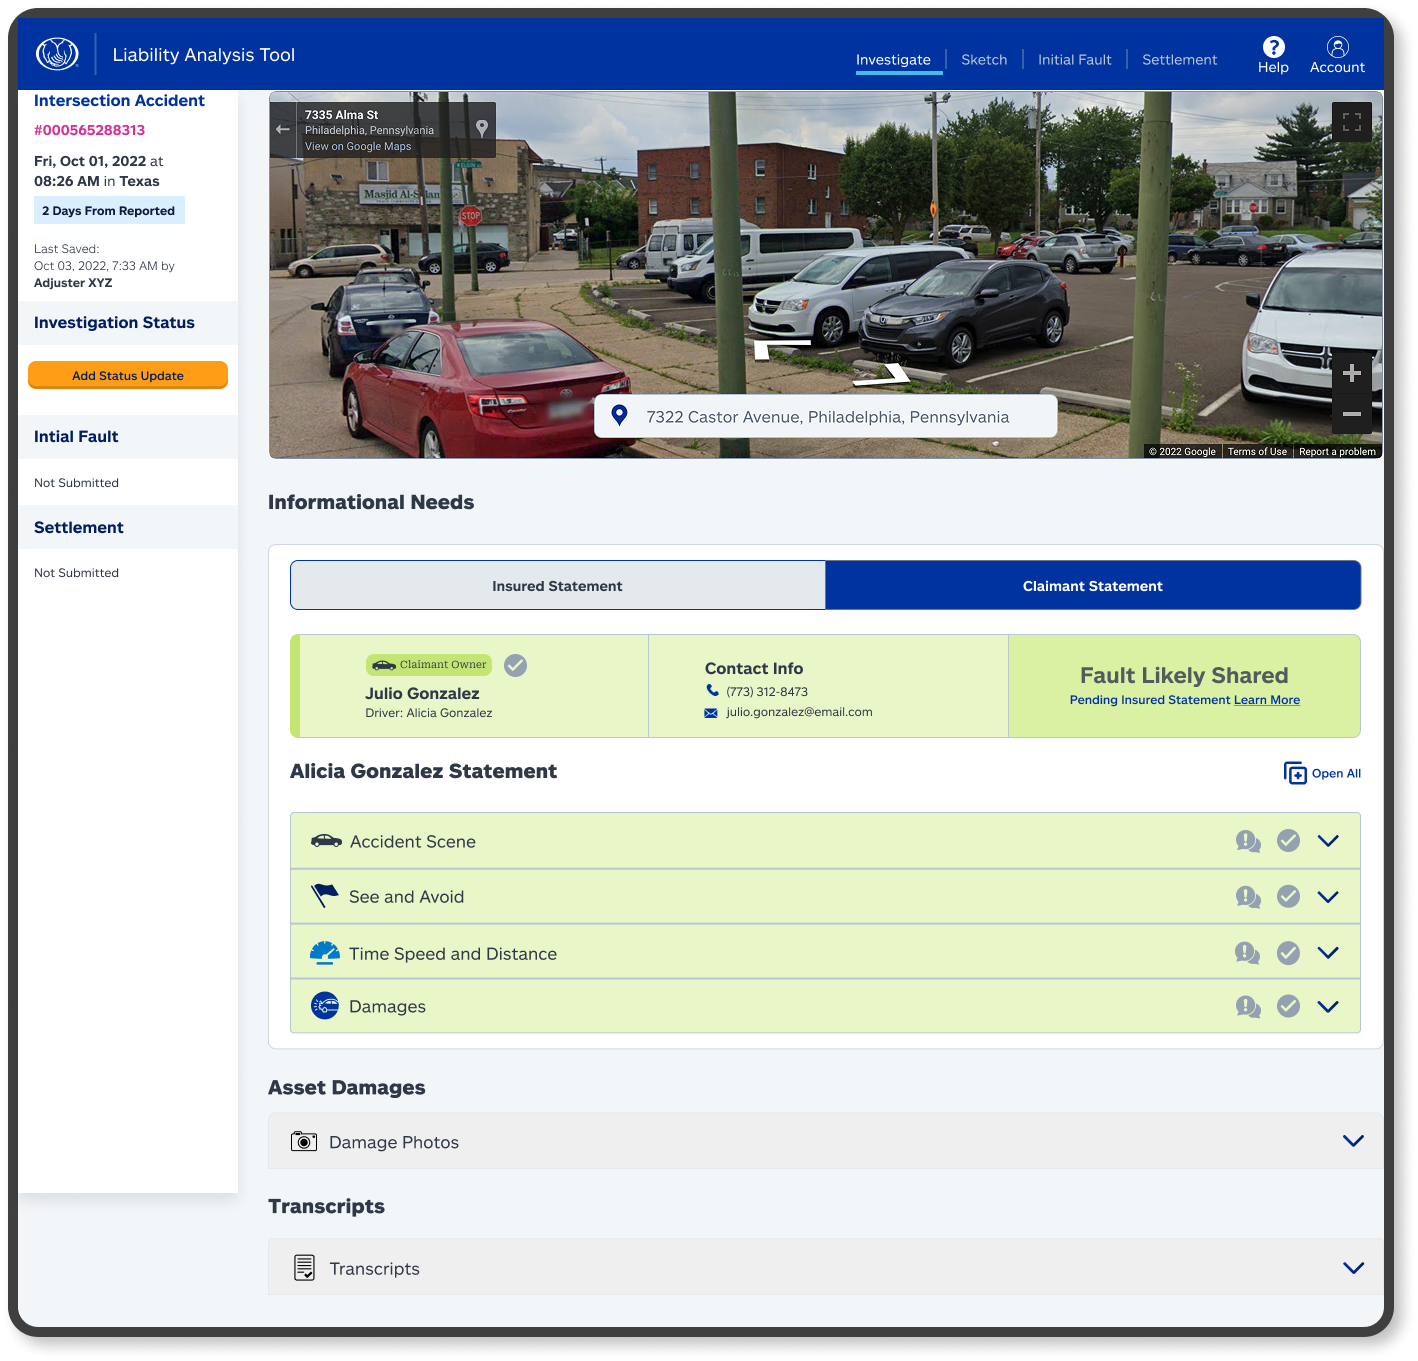This screenshot has width=1418, height=1361.
Task: Click the back arrow on street view
Action: point(283,129)
